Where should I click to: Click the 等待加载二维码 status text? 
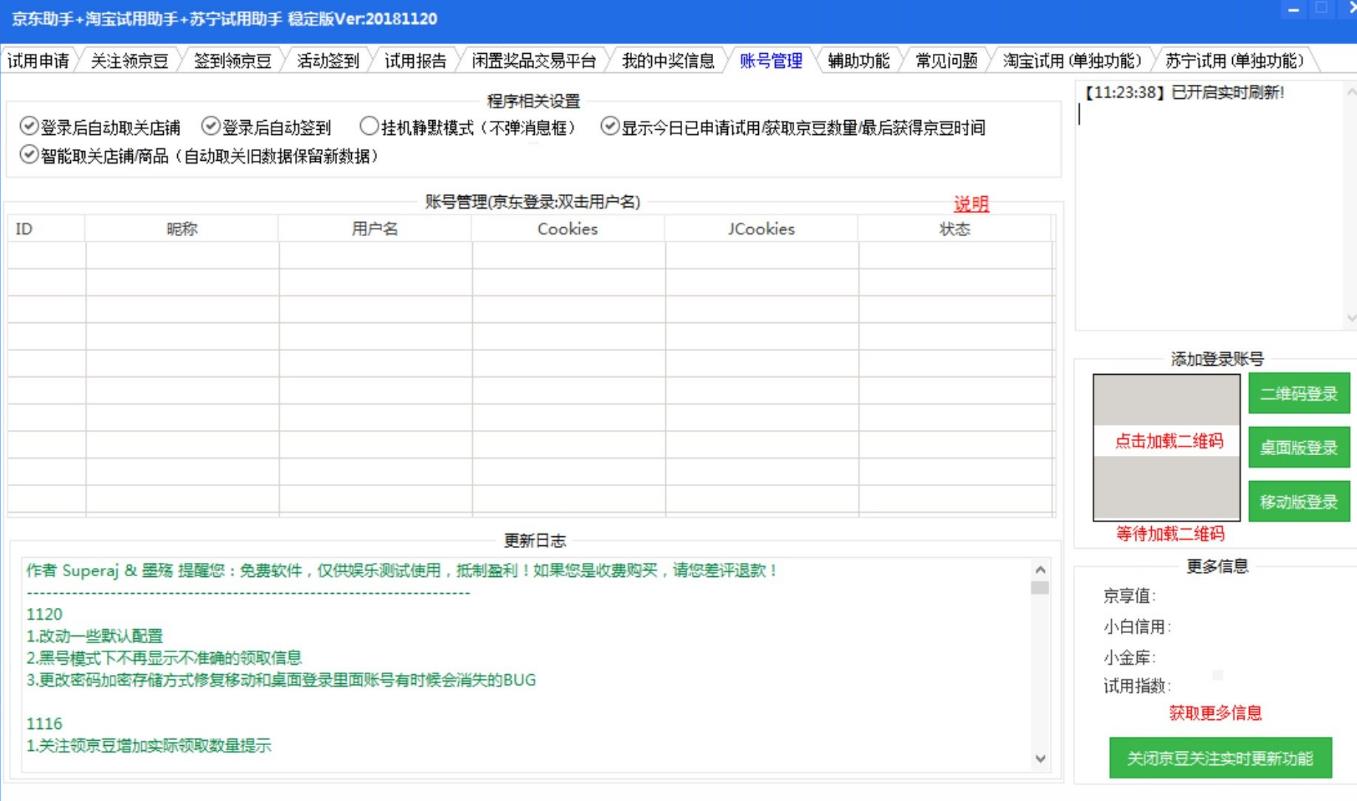[x=1170, y=534]
